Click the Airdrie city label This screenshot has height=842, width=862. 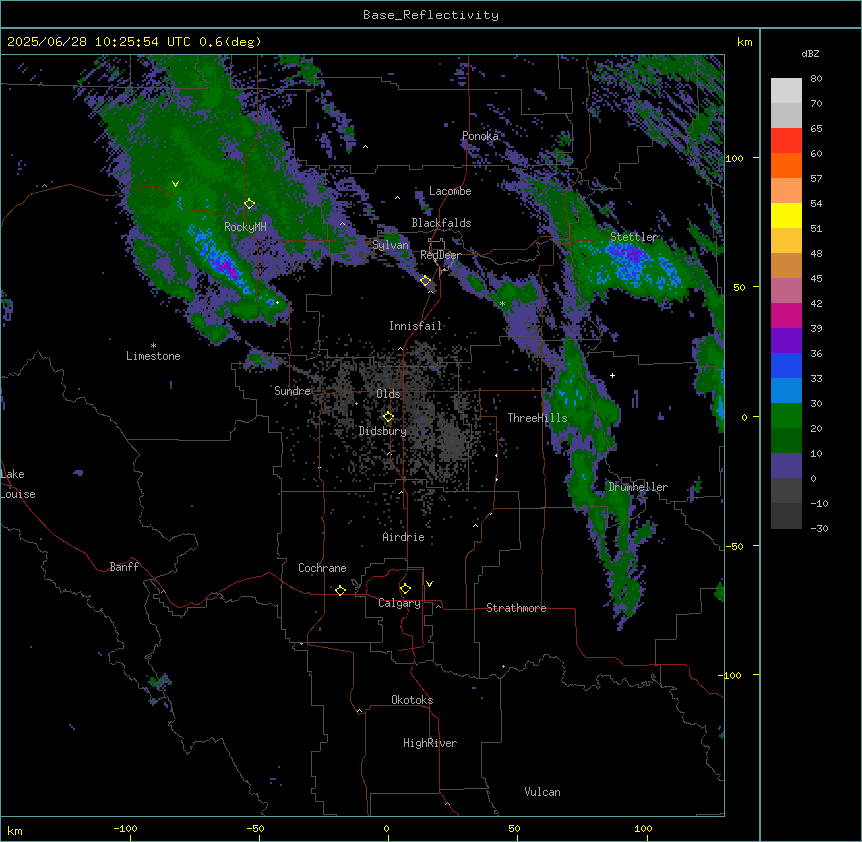[404, 537]
